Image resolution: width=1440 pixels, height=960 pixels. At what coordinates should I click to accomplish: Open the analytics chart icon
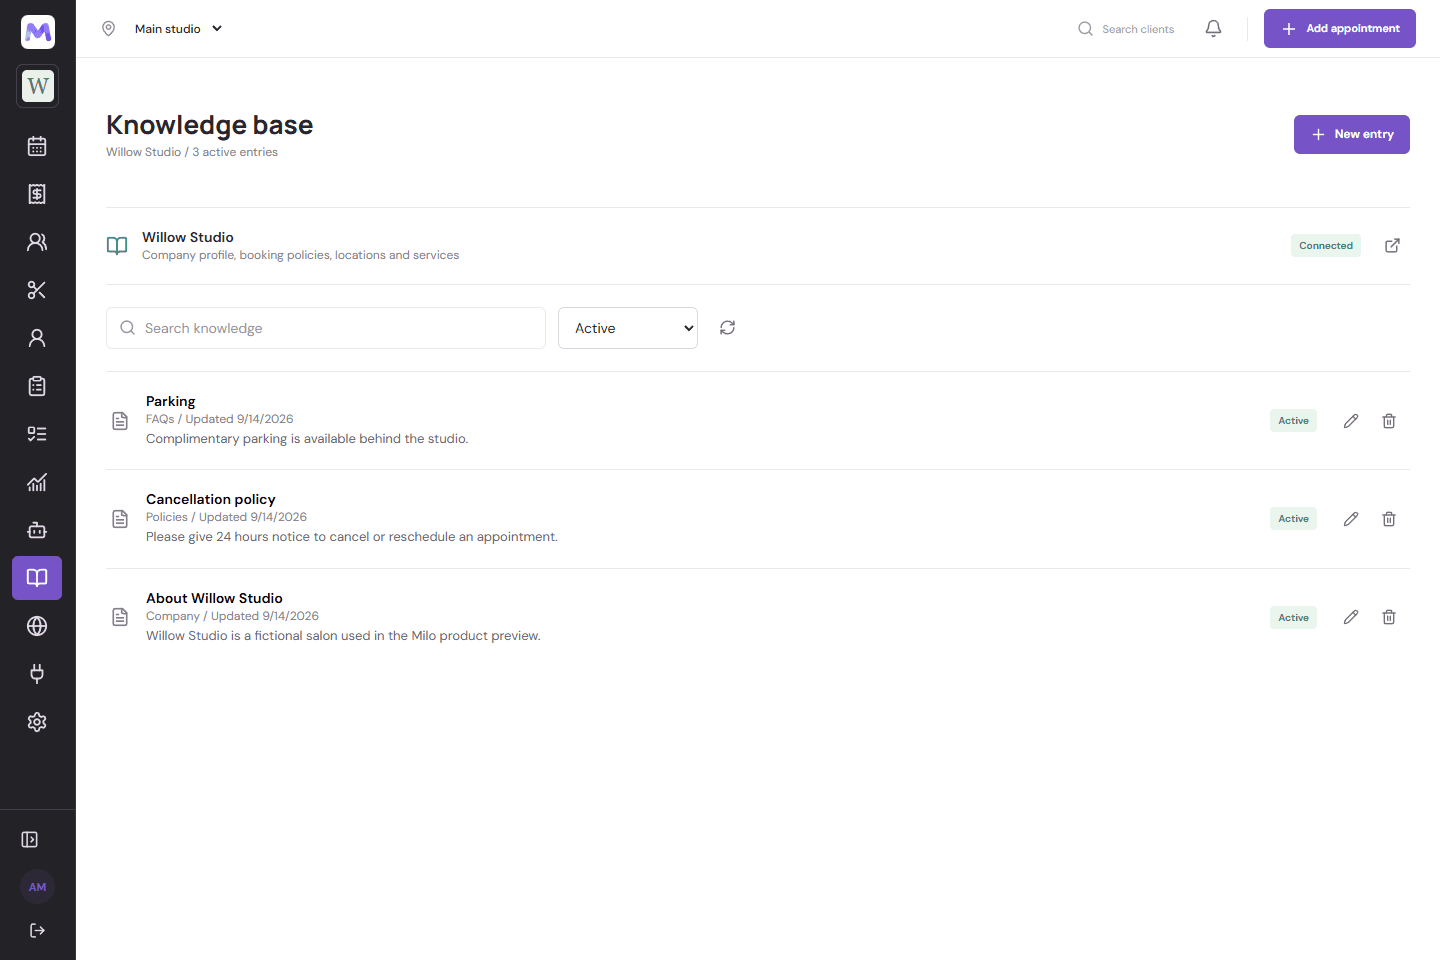37,482
